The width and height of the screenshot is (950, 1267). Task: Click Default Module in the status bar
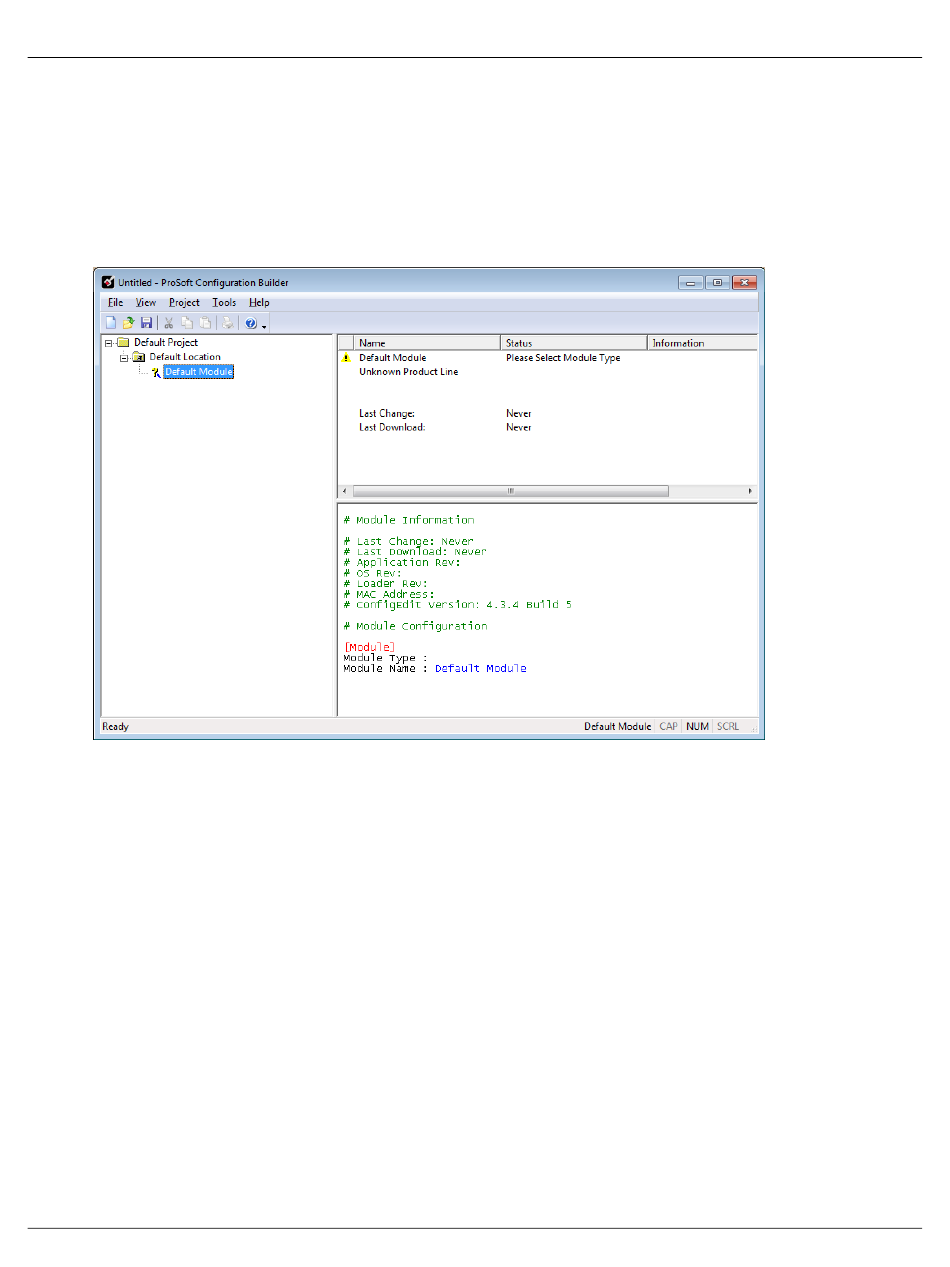pos(617,727)
